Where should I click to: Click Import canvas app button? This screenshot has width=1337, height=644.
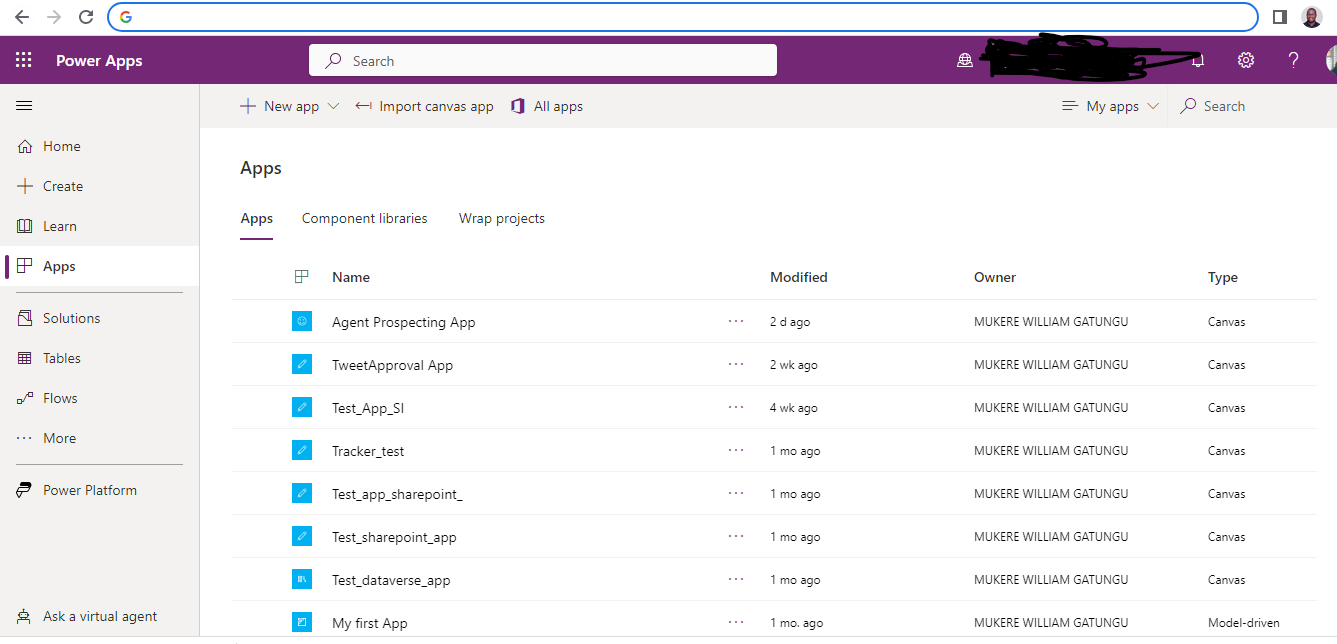[425, 106]
